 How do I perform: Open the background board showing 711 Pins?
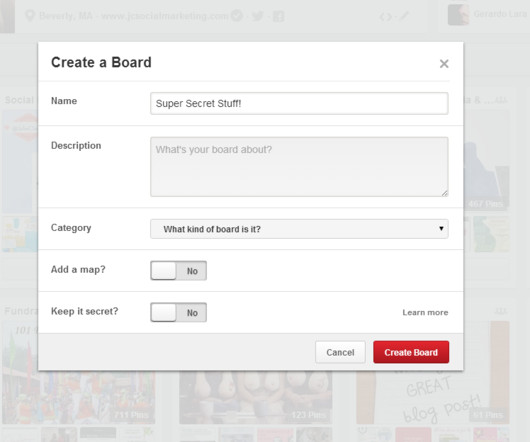click(78, 397)
